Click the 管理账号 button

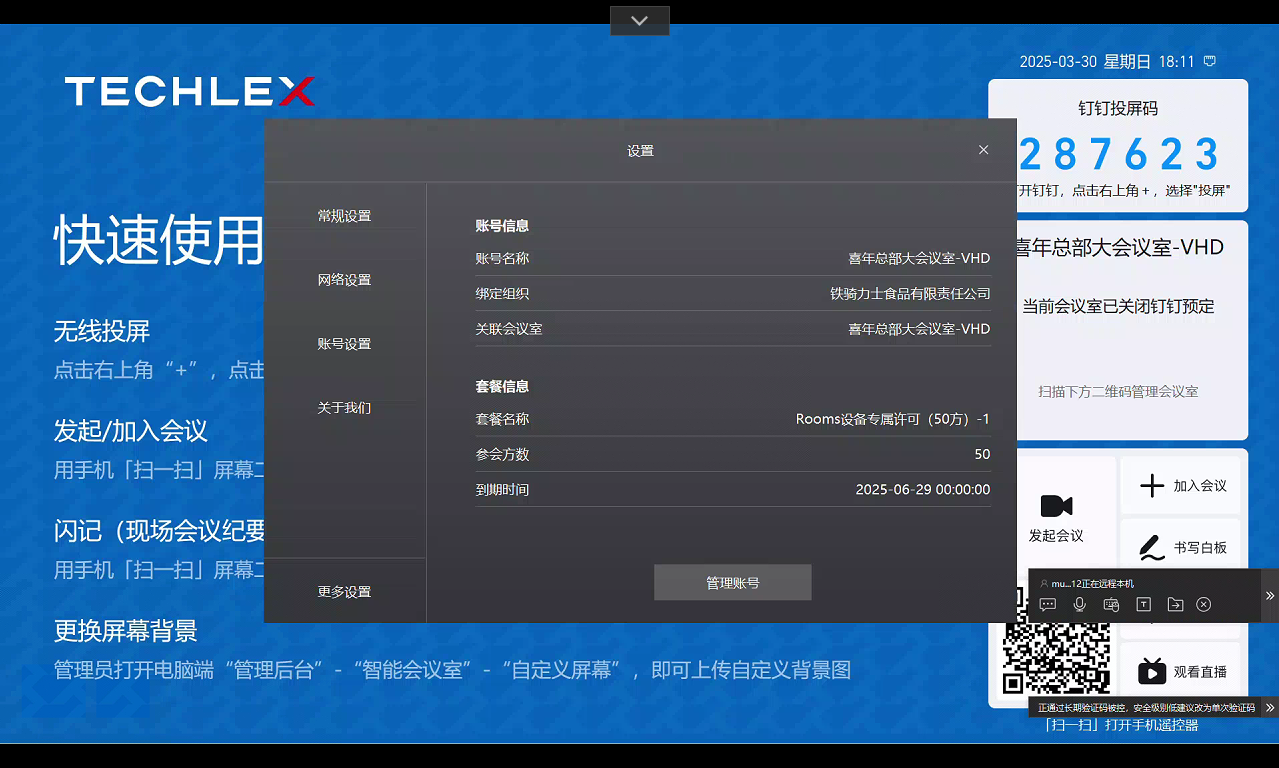tap(733, 583)
